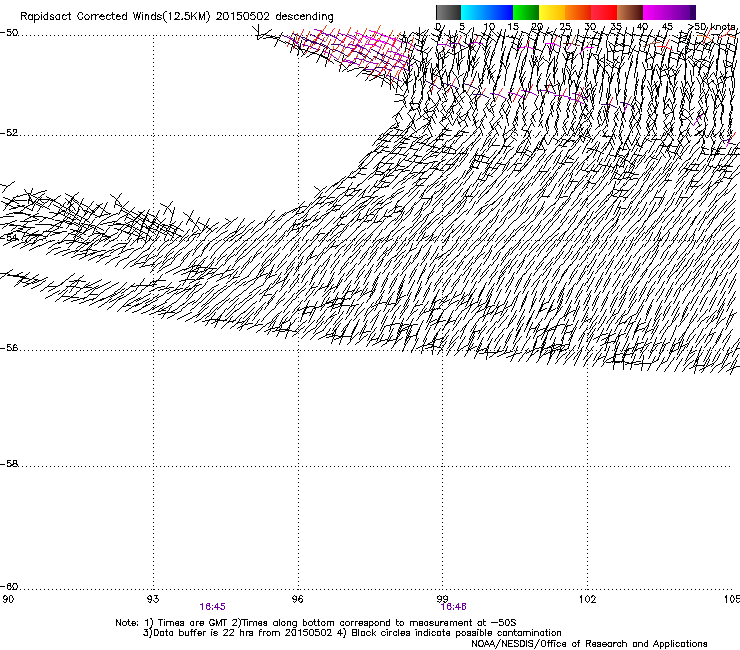Click the brown 35-40 knots swatch

click(630, 12)
